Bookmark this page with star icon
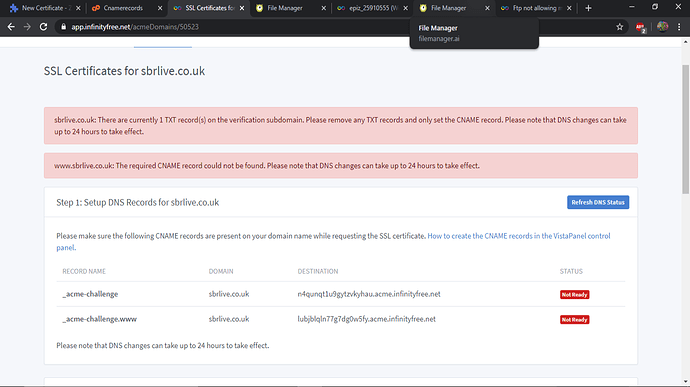 coord(620,27)
